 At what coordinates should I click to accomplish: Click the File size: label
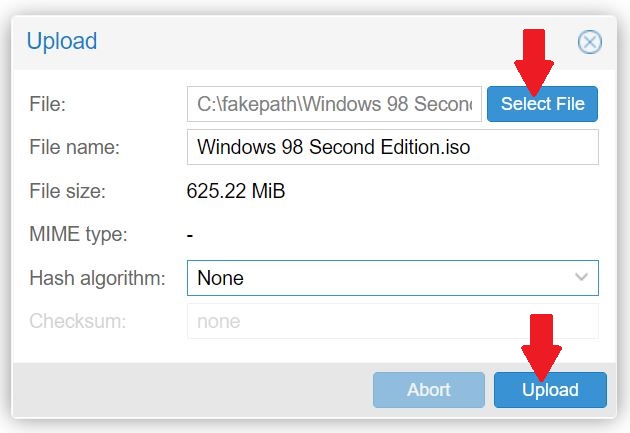tap(68, 191)
